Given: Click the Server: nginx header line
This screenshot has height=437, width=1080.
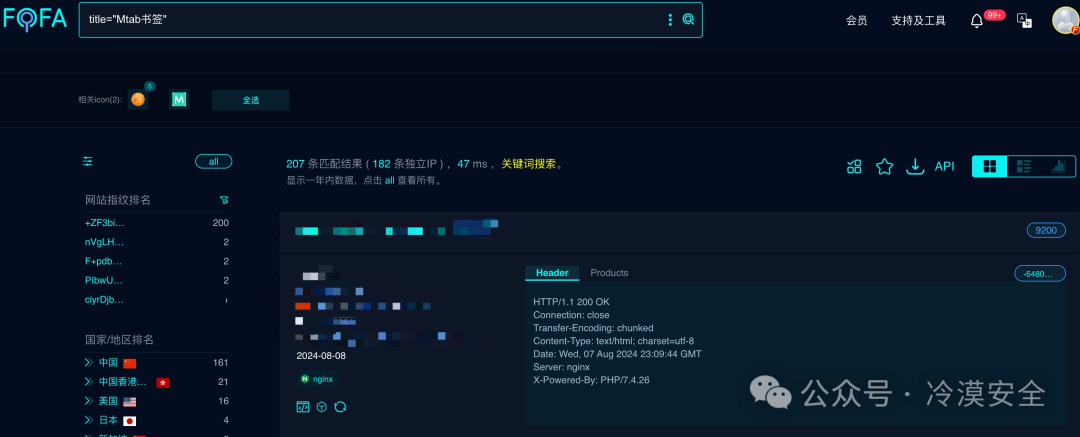Looking at the screenshot, I should (x=561, y=367).
